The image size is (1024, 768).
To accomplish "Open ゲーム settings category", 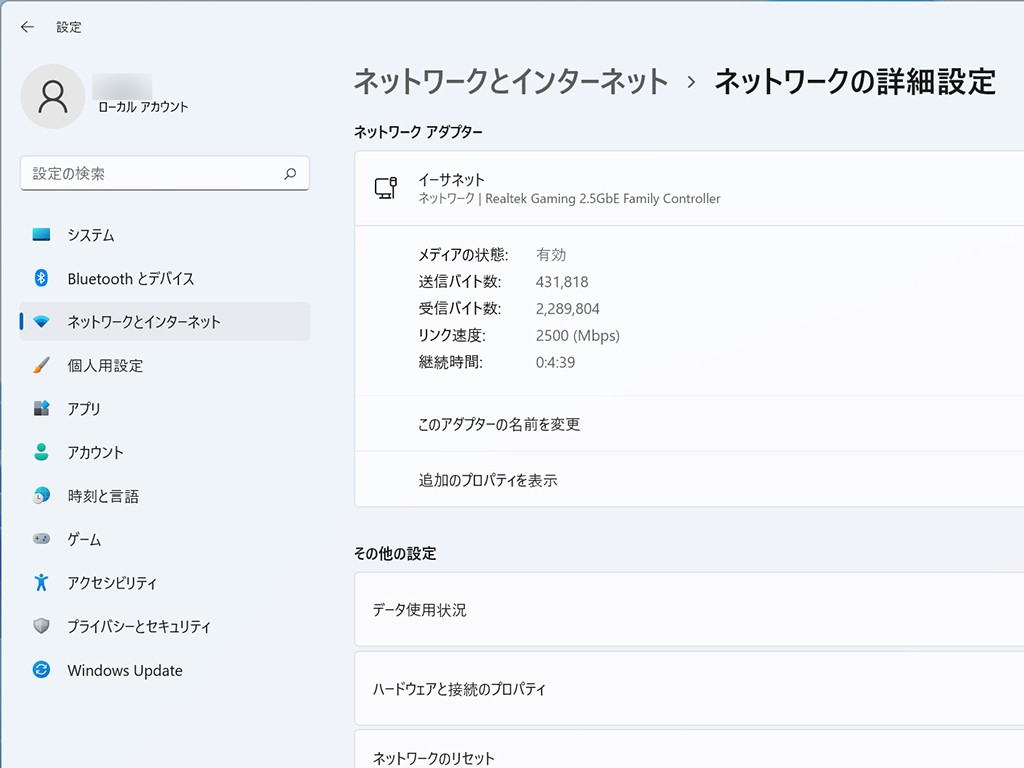I will pyautogui.click(x=84, y=540).
